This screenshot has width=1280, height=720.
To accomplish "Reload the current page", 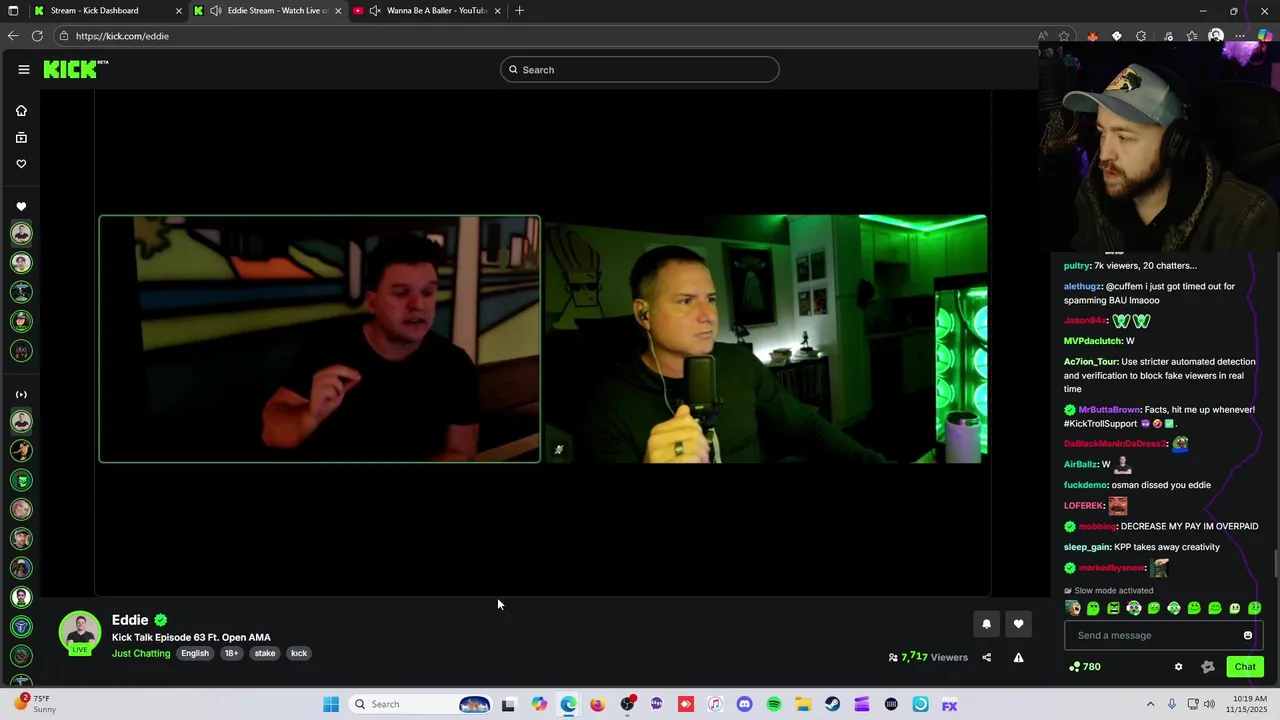I will click(37, 36).
